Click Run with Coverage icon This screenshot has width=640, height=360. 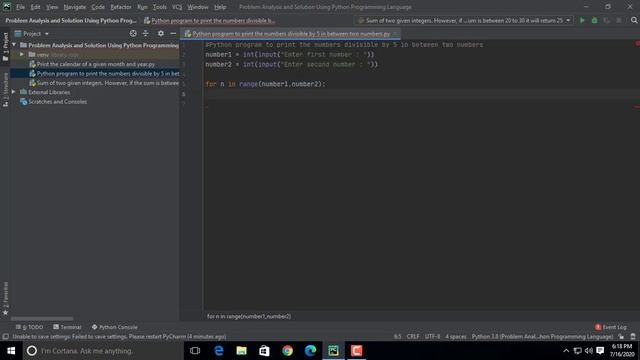pyautogui.click(x=607, y=20)
